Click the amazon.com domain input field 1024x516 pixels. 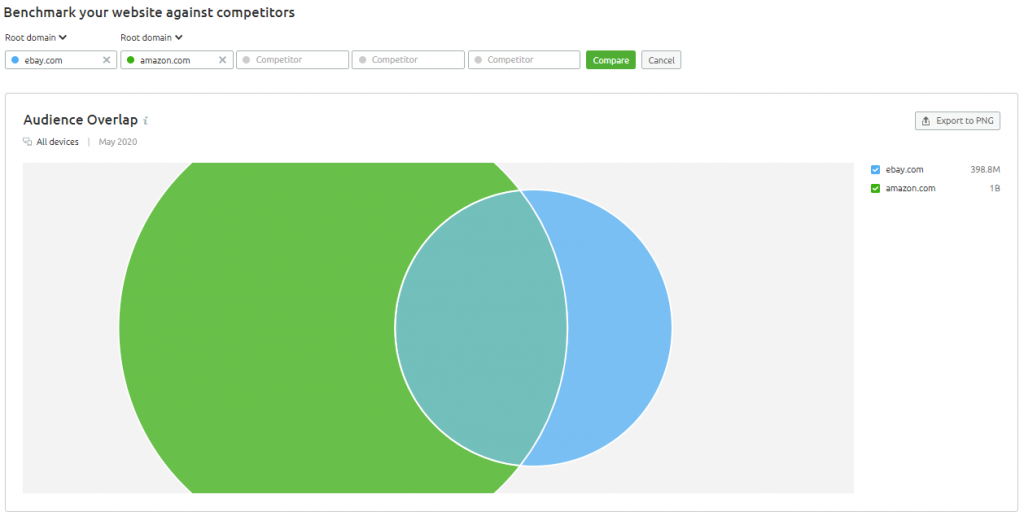click(x=177, y=60)
